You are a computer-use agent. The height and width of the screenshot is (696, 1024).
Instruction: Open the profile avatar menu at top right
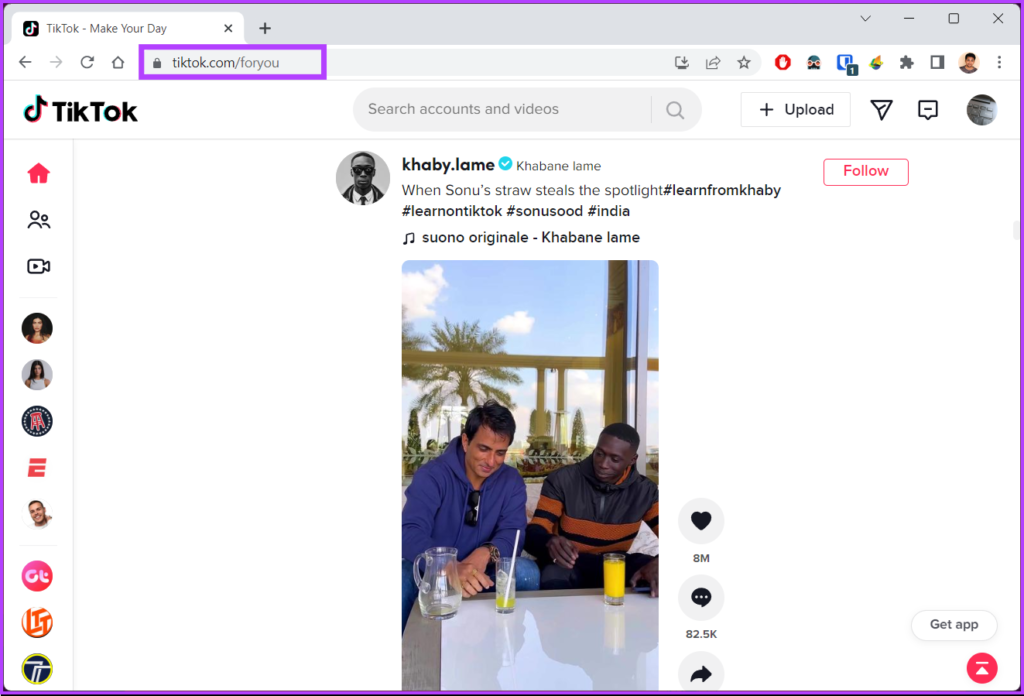[981, 110]
